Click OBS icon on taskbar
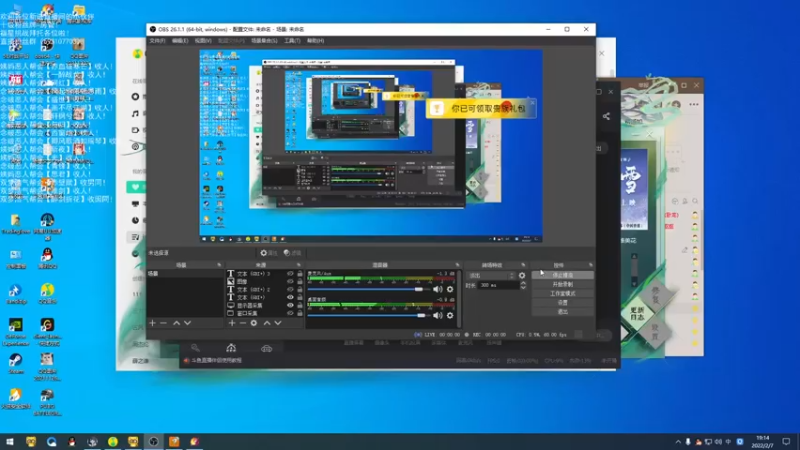The width and height of the screenshot is (800, 450). click(153, 442)
